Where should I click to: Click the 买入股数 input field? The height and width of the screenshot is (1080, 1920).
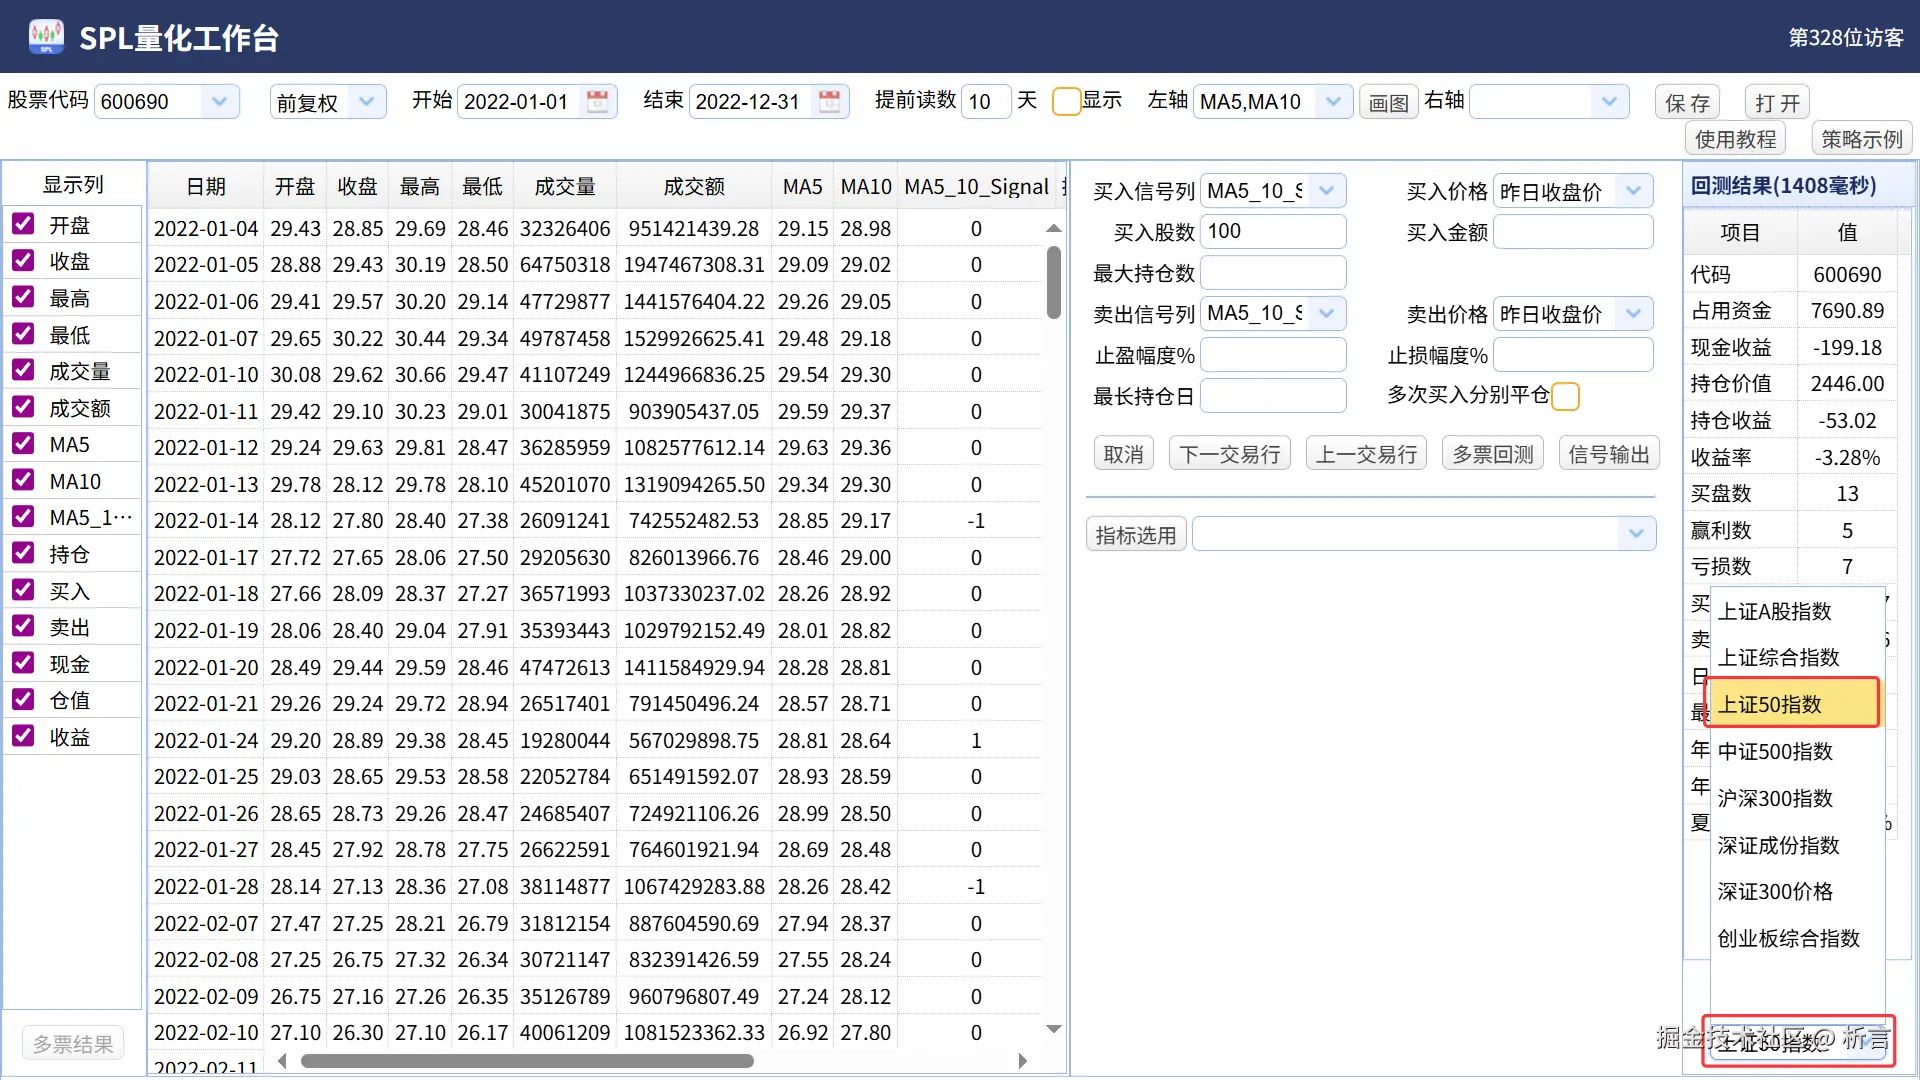tap(1272, 231)
